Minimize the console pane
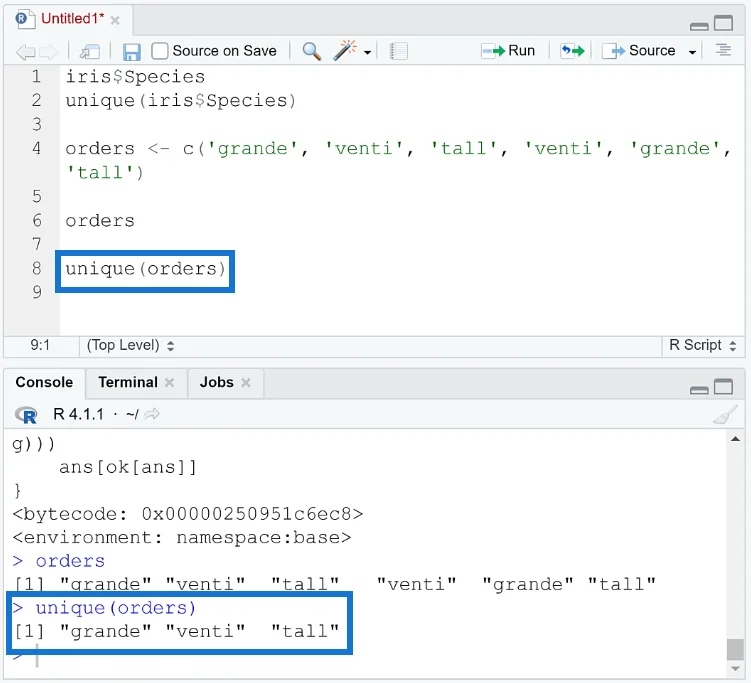Viewport: 751px width, 683px height. (699, 390)
